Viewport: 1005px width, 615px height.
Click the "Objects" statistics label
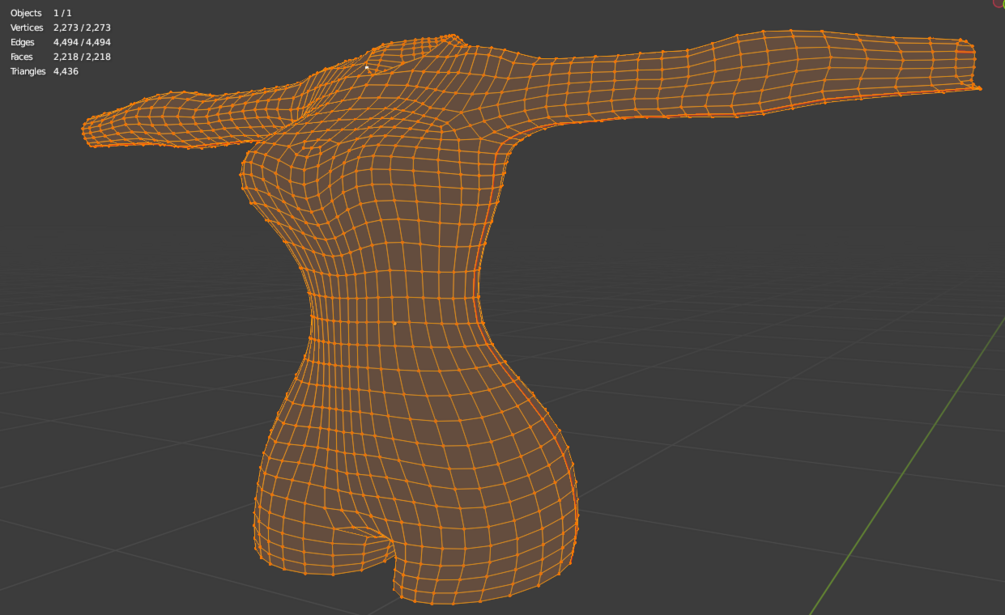[x=26, y=13]
